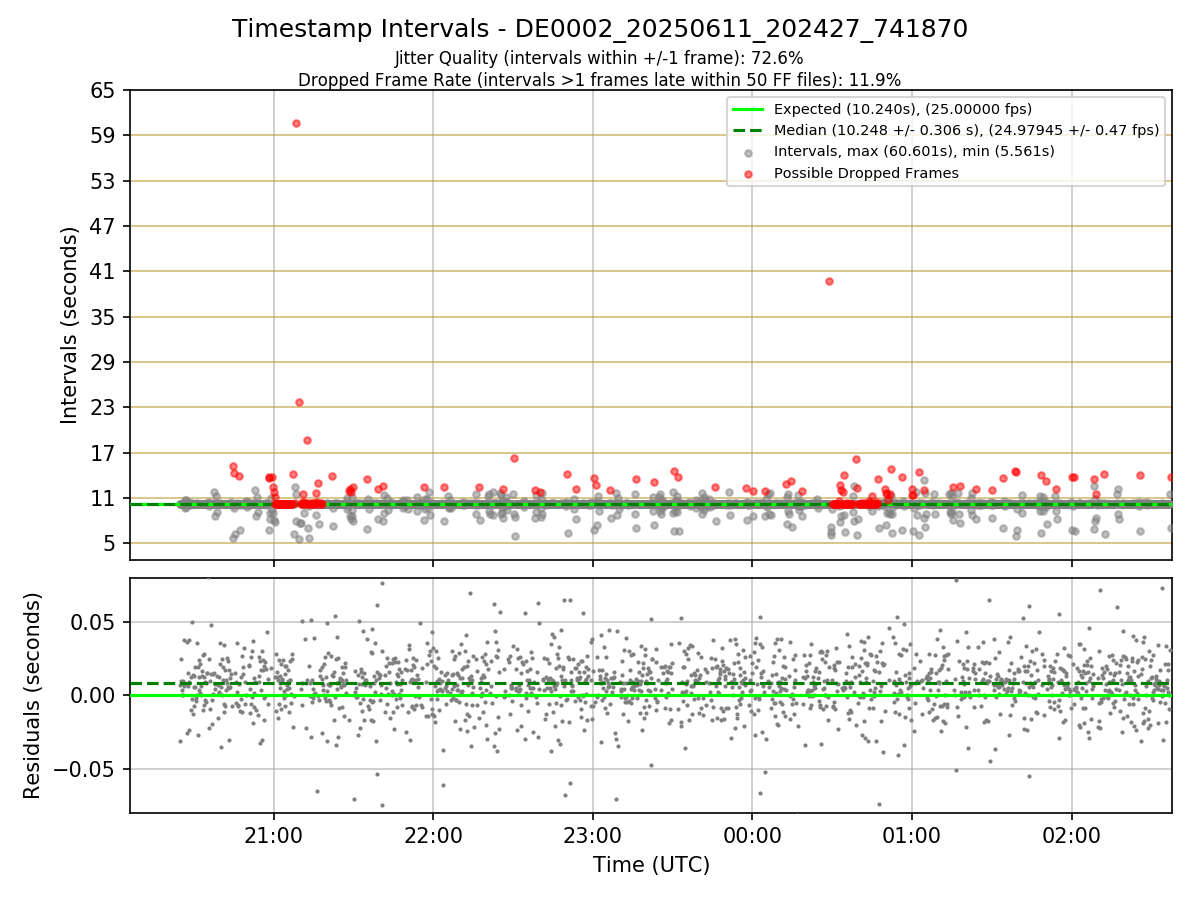The height and width of the screenshot is (900, 1200).
Task: Click the y-axis tick label 35
Action: coord(104,317)
